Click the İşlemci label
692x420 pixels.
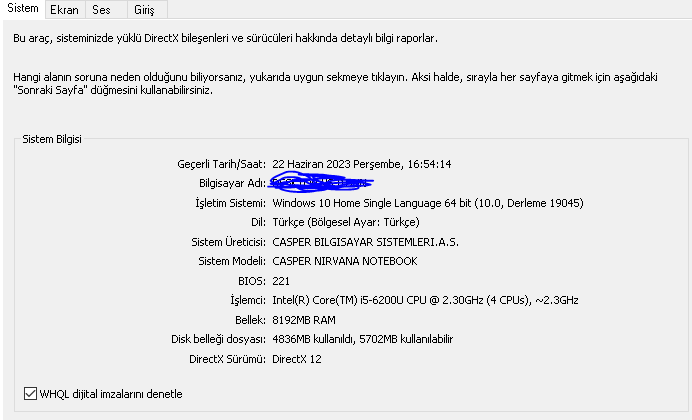click(248, 300)
